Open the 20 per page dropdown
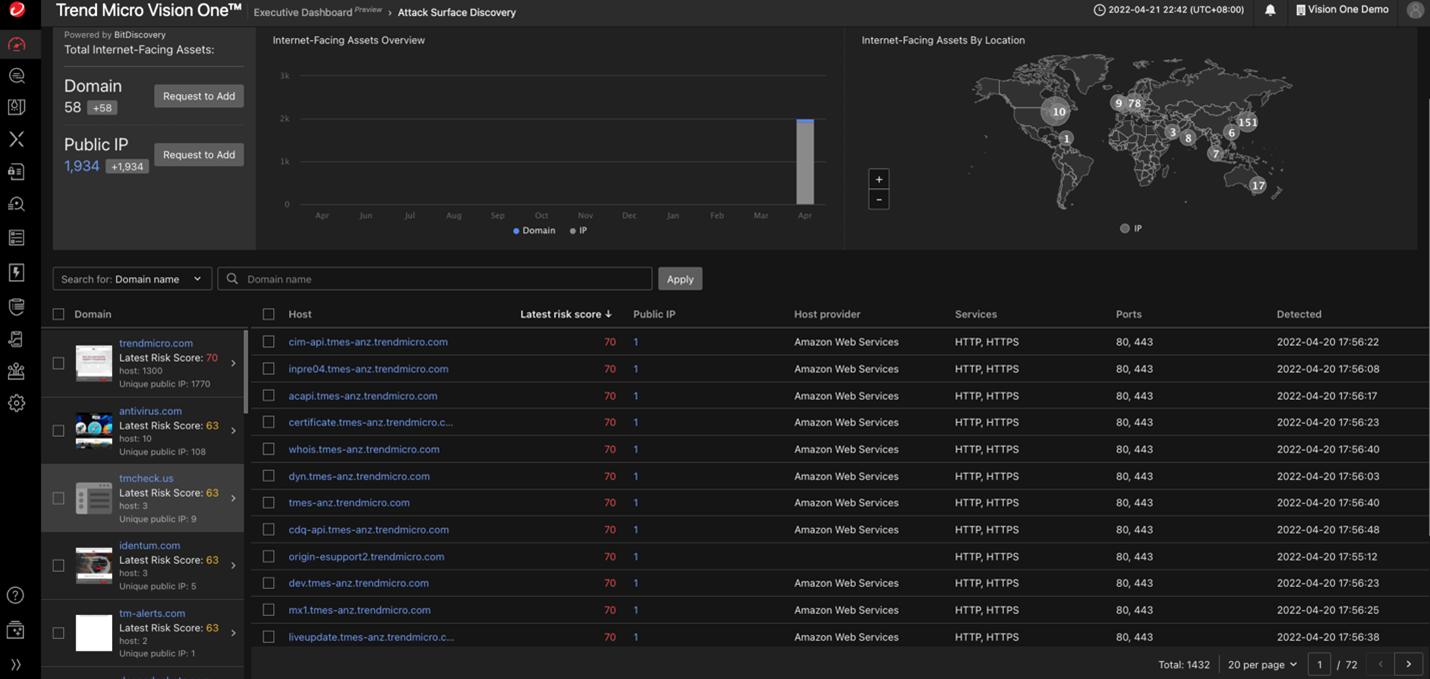 [1263, 664]
